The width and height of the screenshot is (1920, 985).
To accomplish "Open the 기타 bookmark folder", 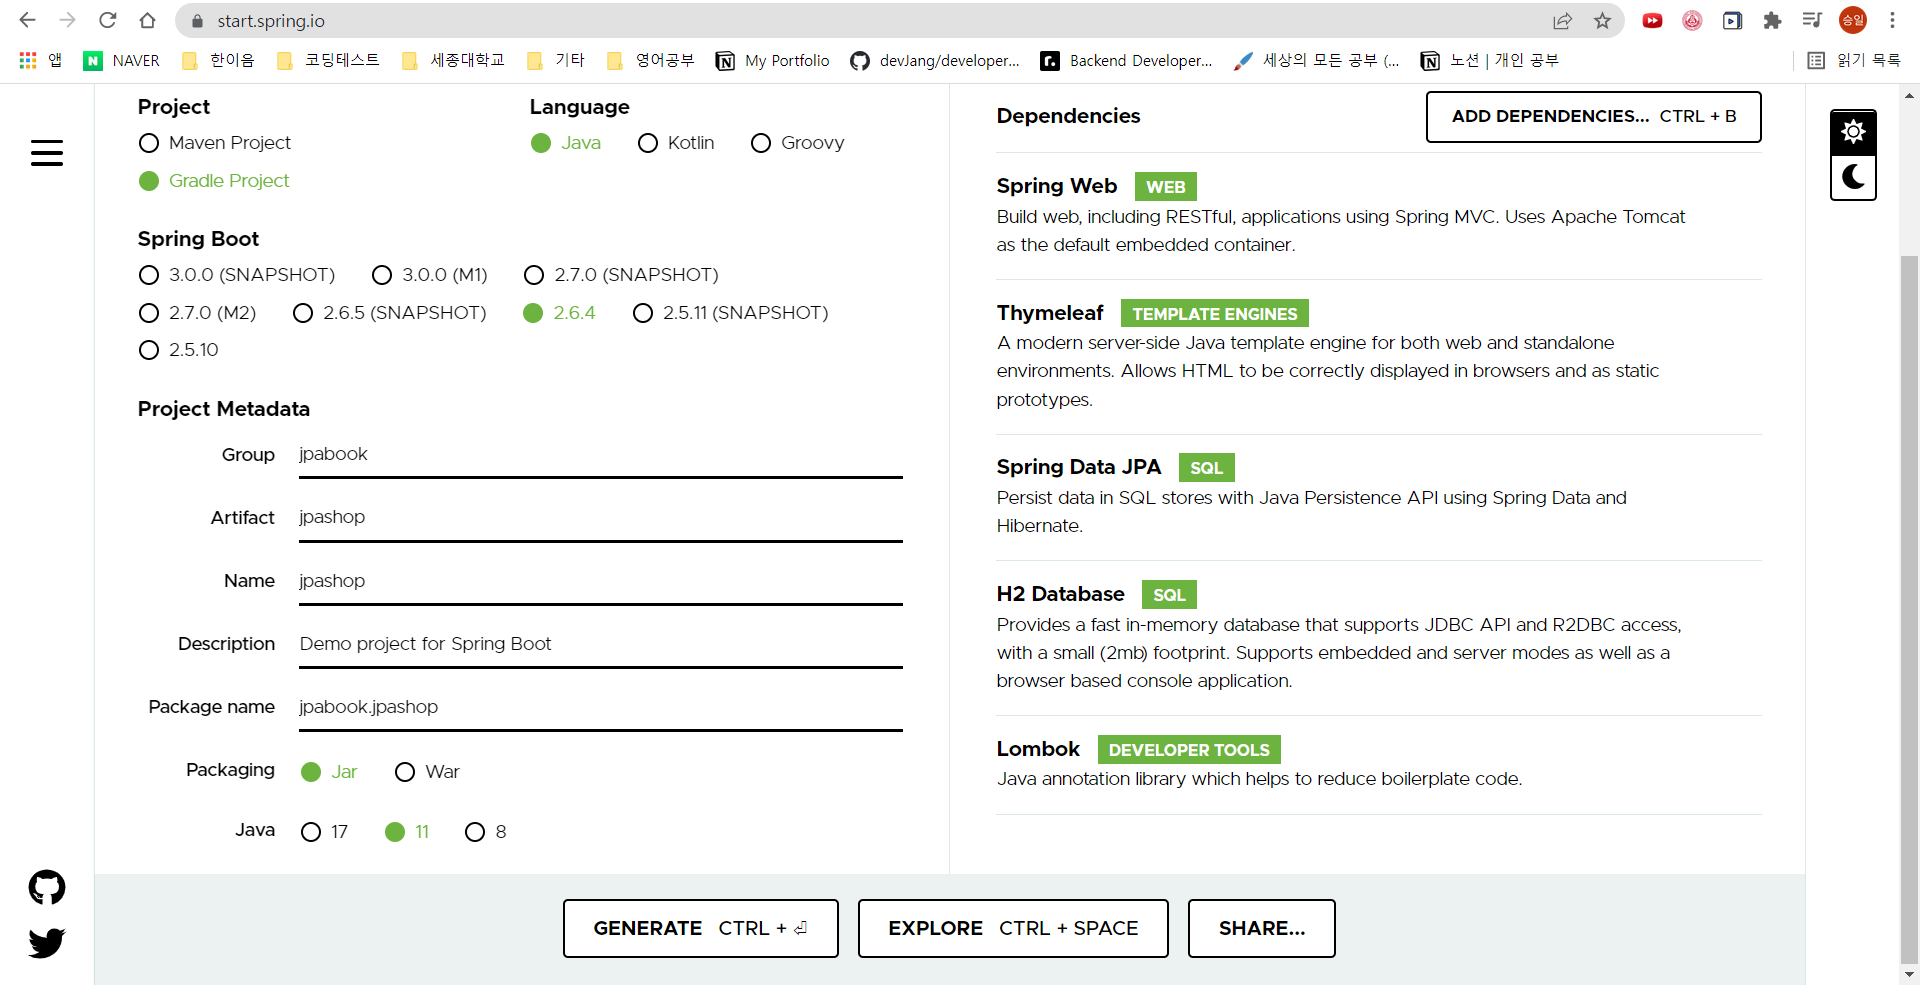I will coord(557,61).
